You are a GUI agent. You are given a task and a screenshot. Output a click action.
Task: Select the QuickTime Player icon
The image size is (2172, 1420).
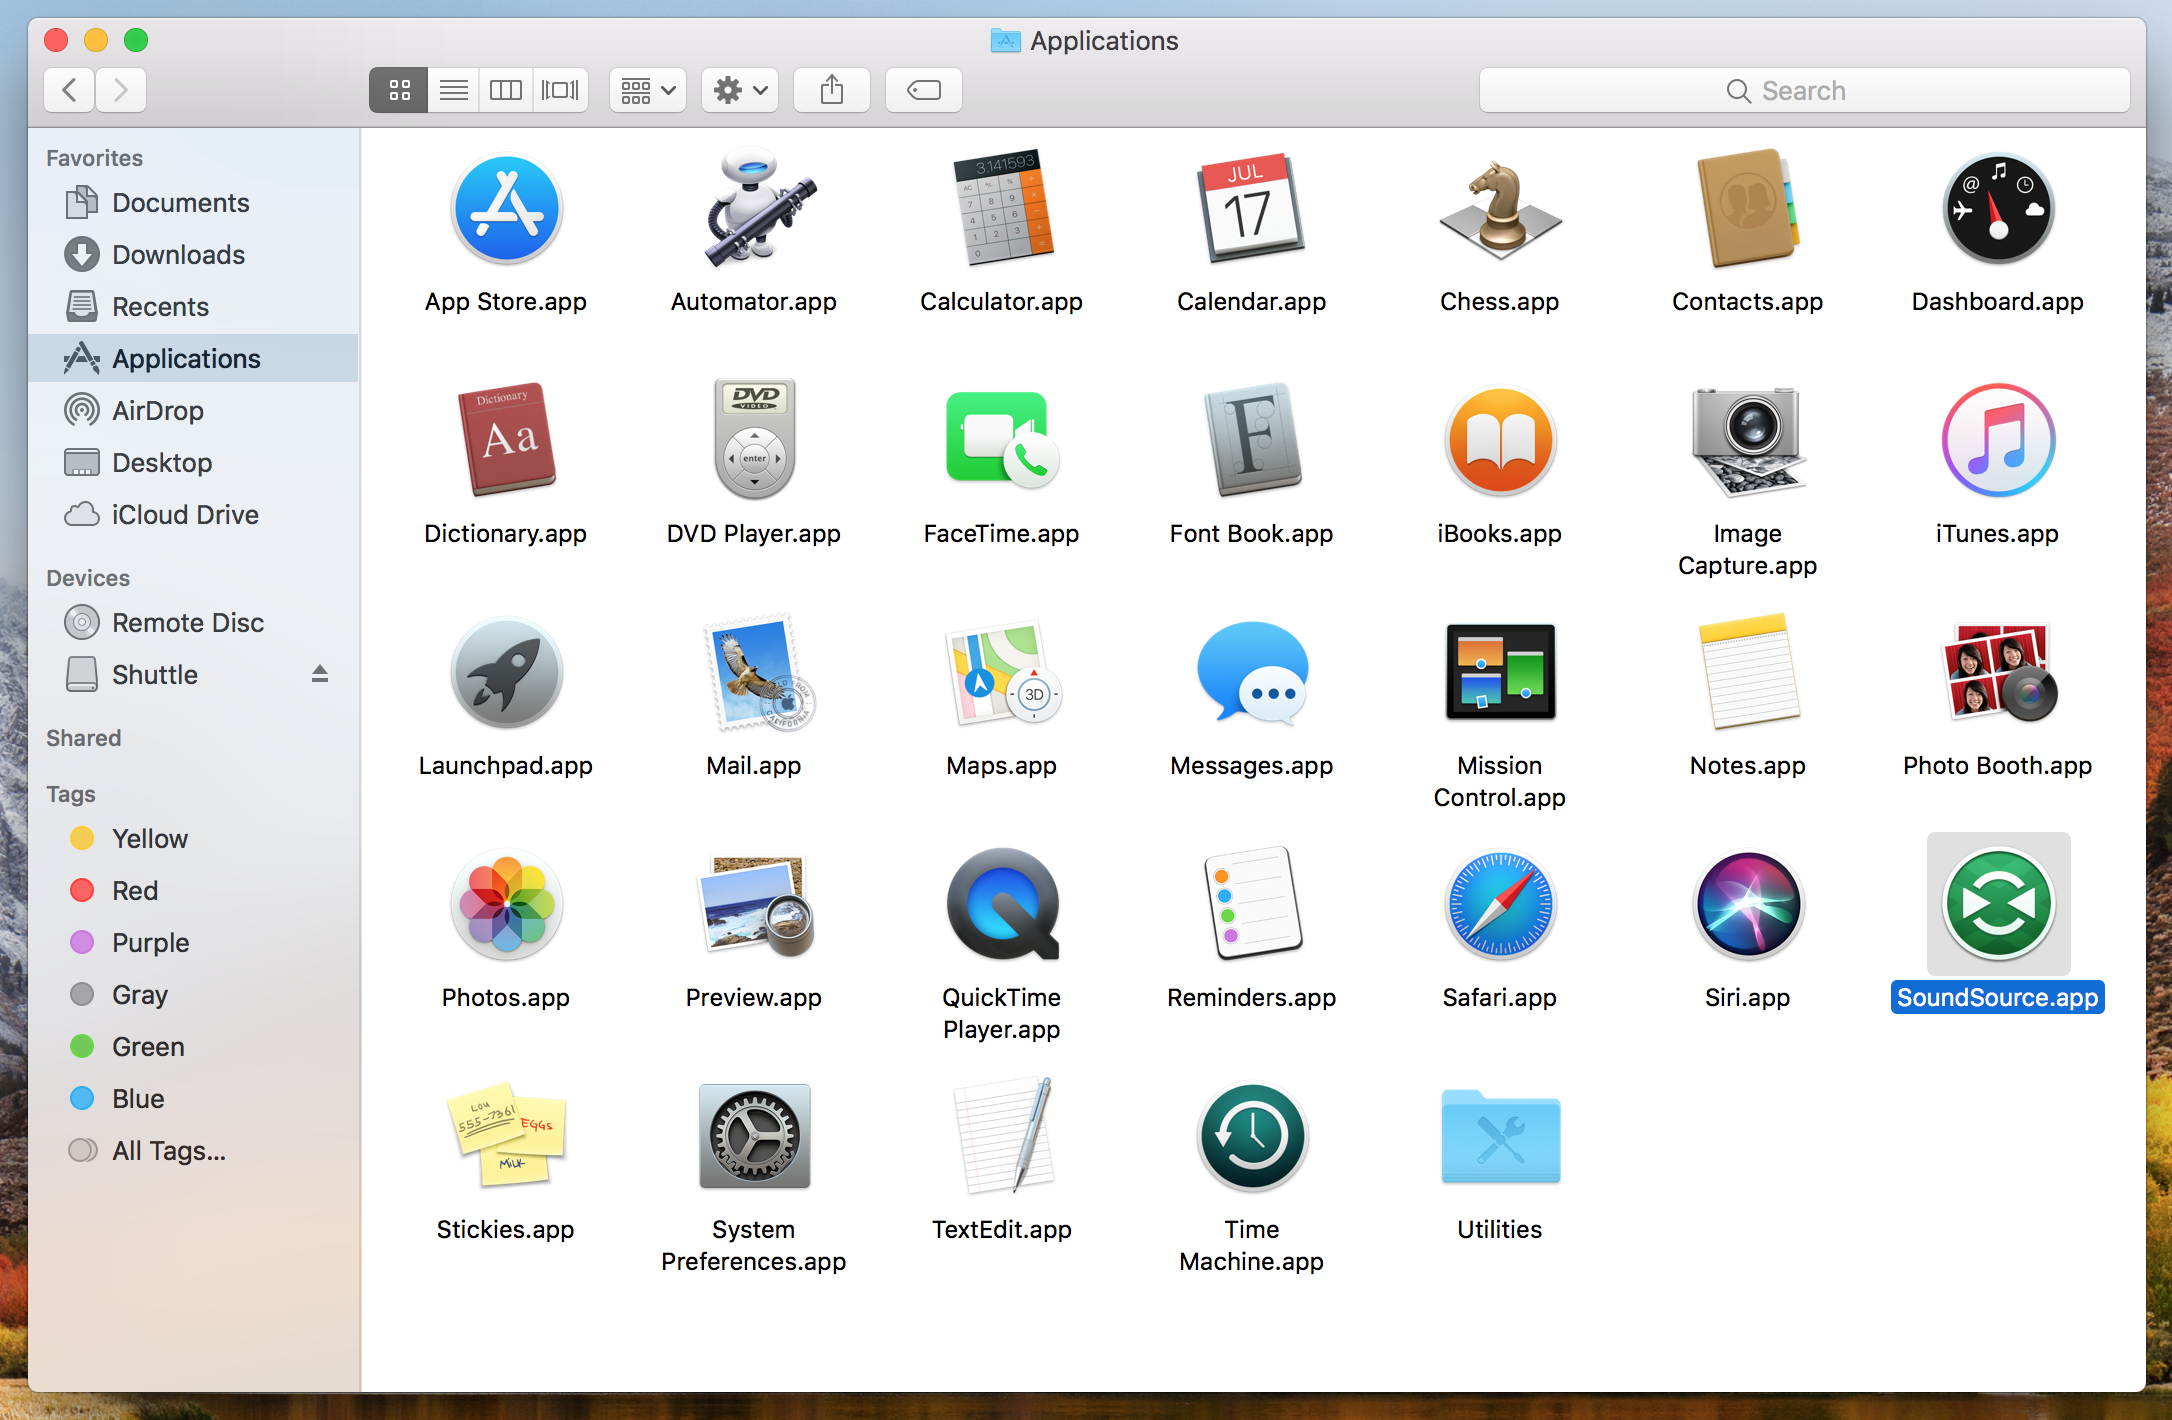click(x=1002, y=904)
